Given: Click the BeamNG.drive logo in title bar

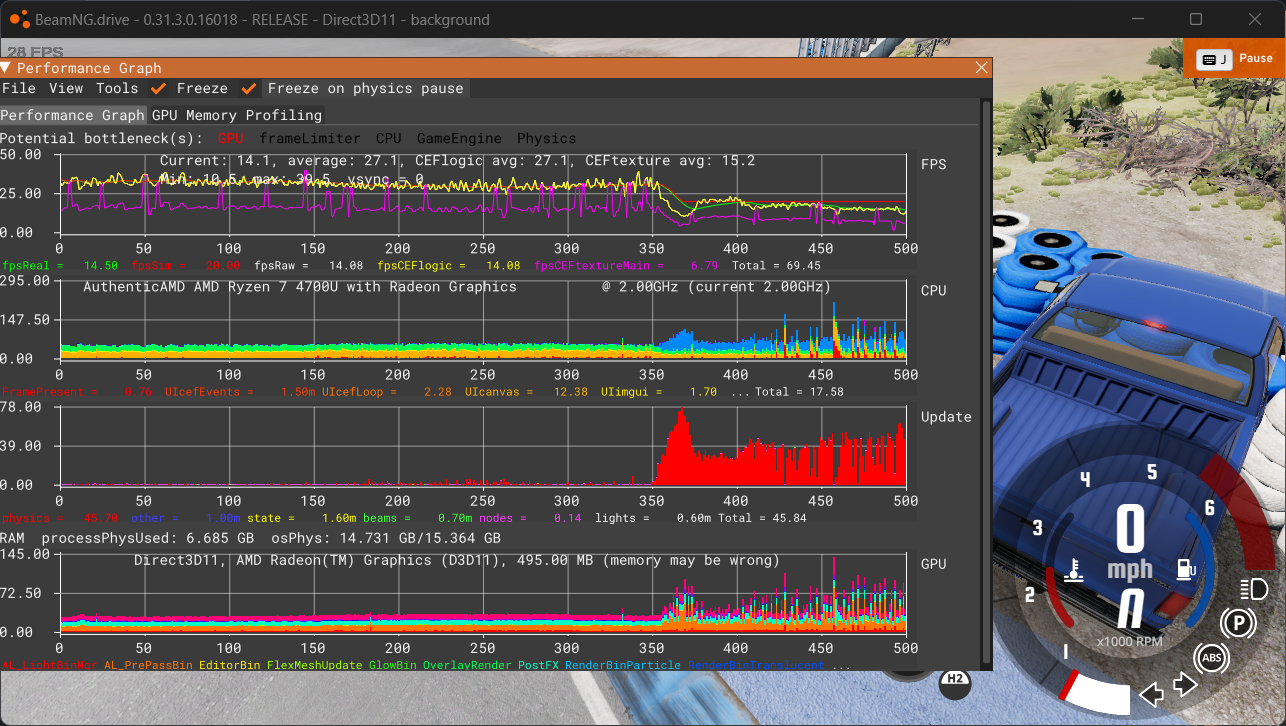Looking at the screenshot, I should coord(19,19).
